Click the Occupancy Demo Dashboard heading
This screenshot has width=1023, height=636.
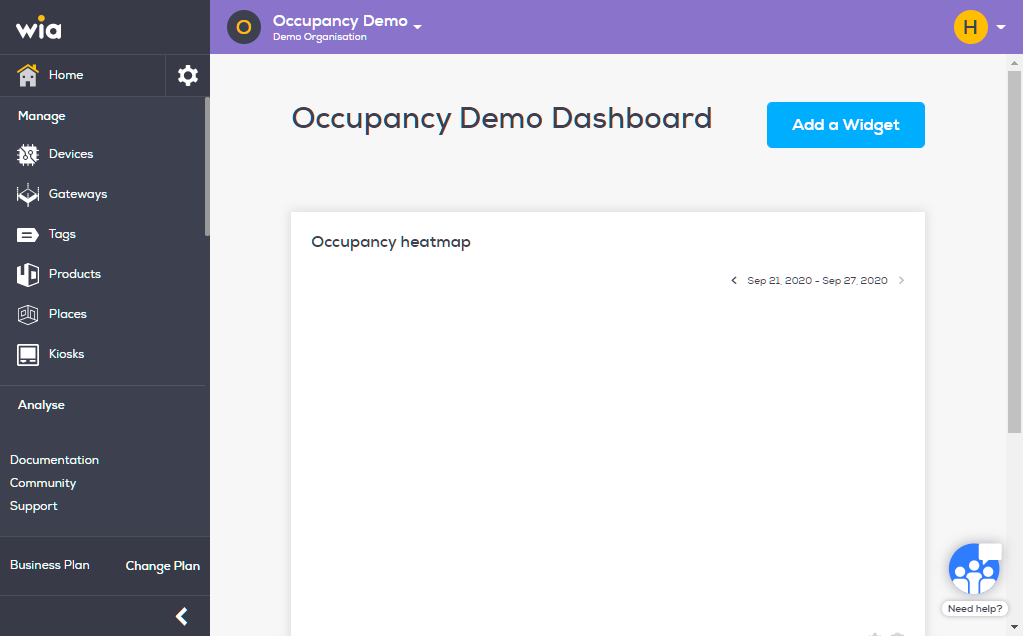(502, 119)
